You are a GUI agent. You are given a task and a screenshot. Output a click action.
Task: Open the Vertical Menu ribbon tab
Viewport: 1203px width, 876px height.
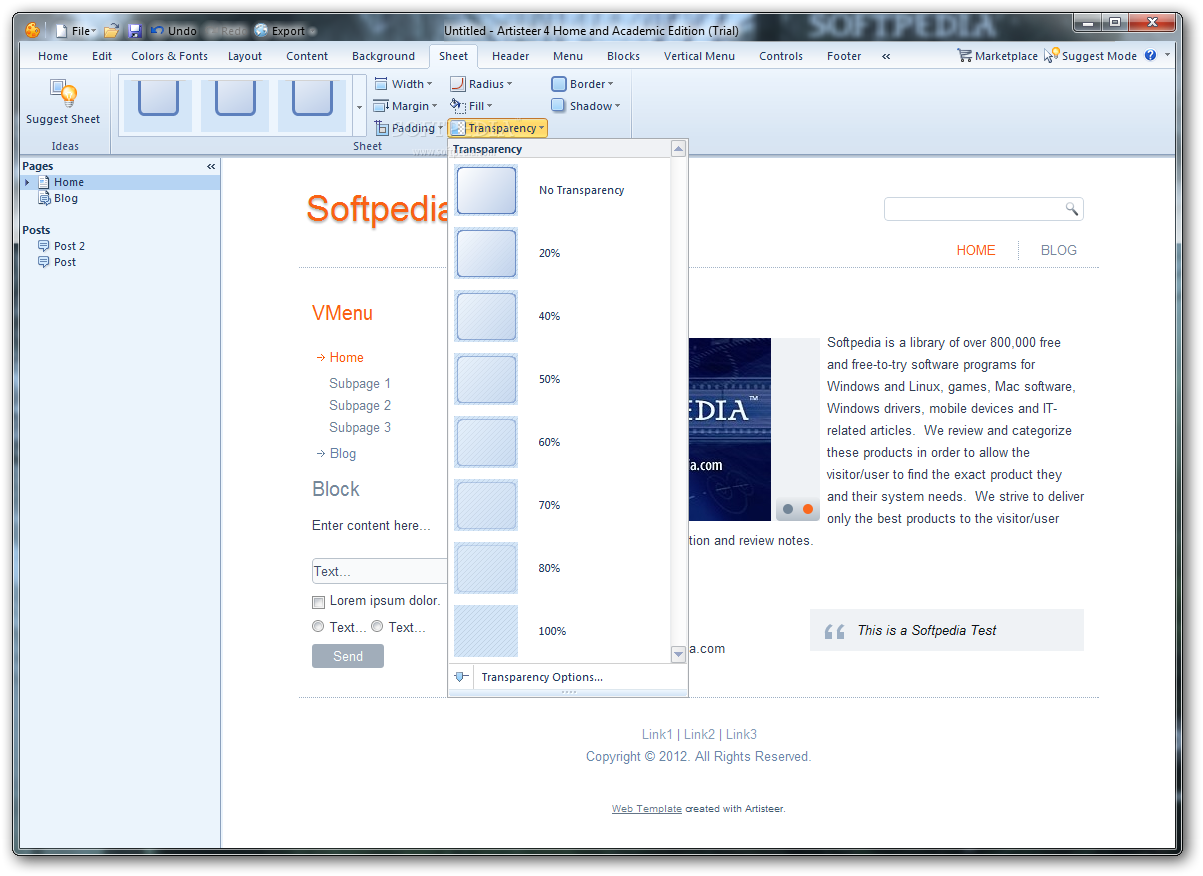pyautogui.click(x=699, y=56)
